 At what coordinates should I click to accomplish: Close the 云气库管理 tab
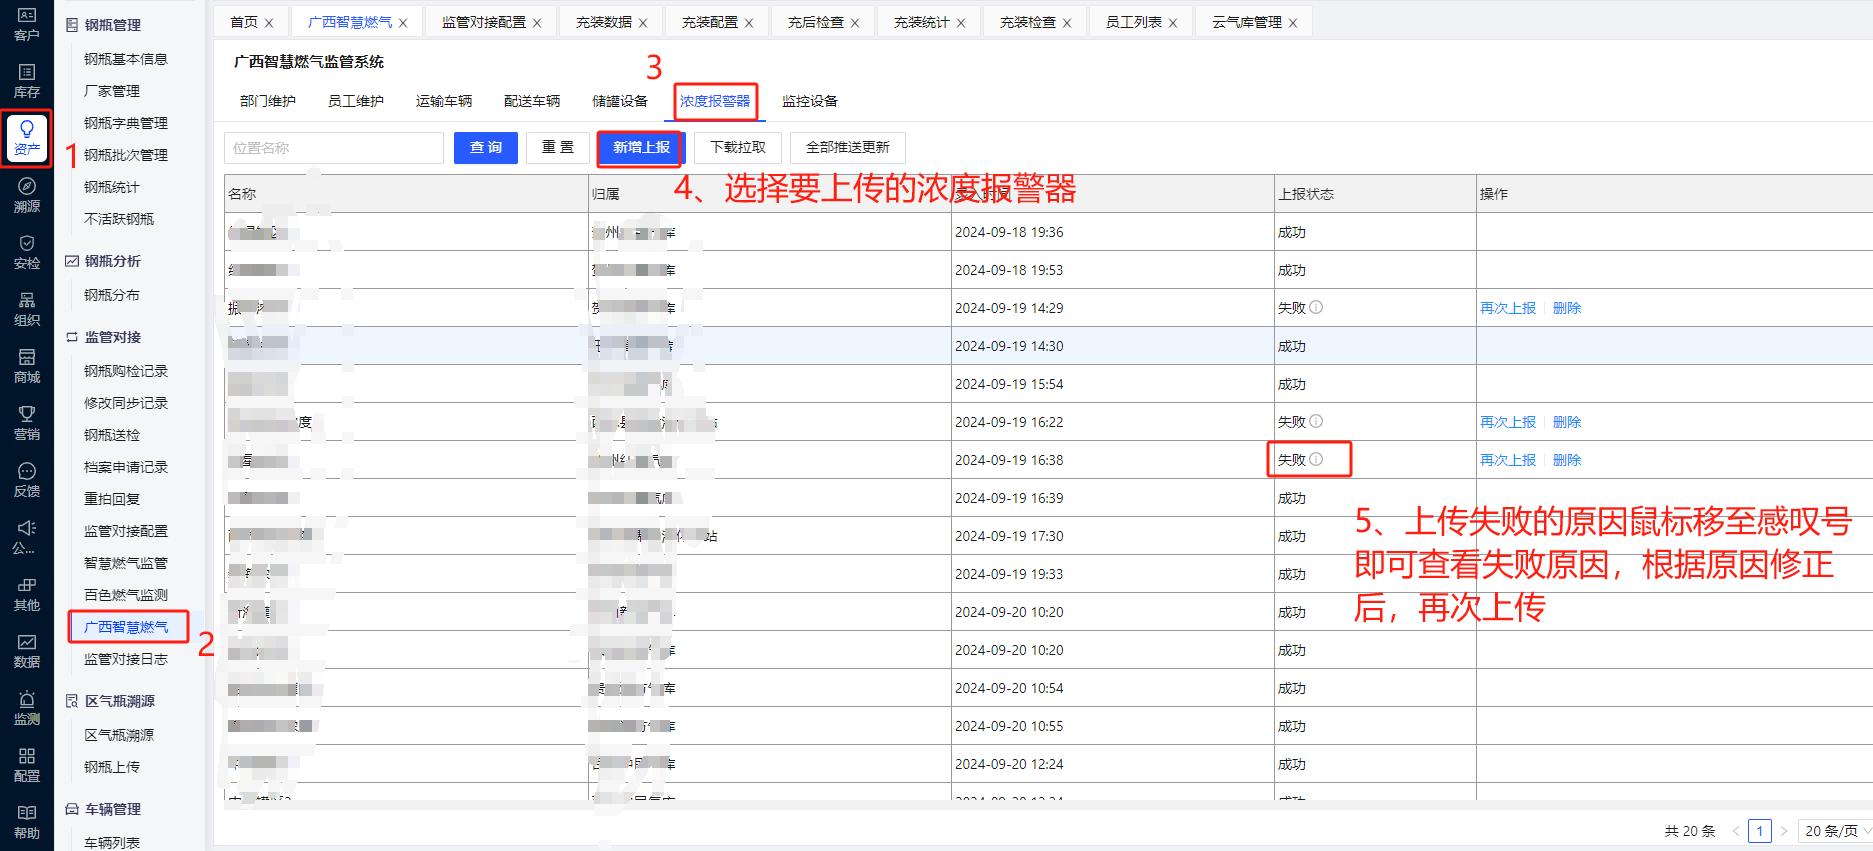[x=1293, y=23]
